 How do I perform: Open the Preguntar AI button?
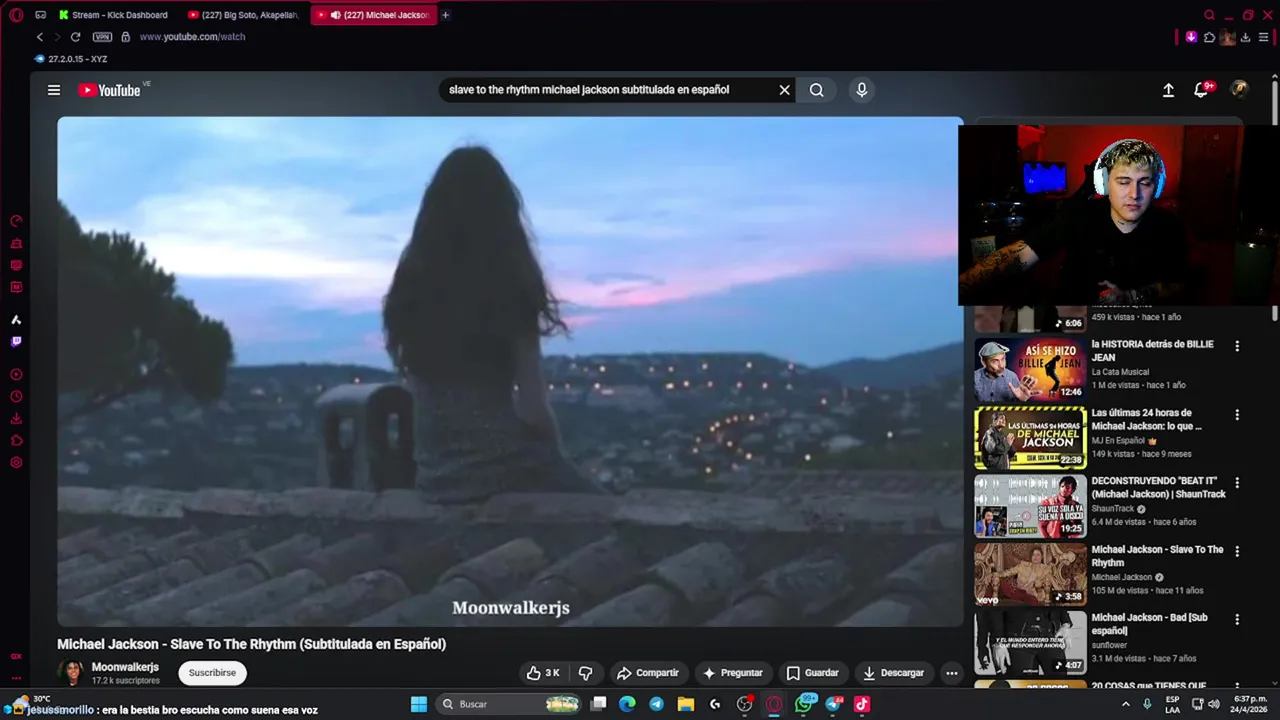point(733,673)
